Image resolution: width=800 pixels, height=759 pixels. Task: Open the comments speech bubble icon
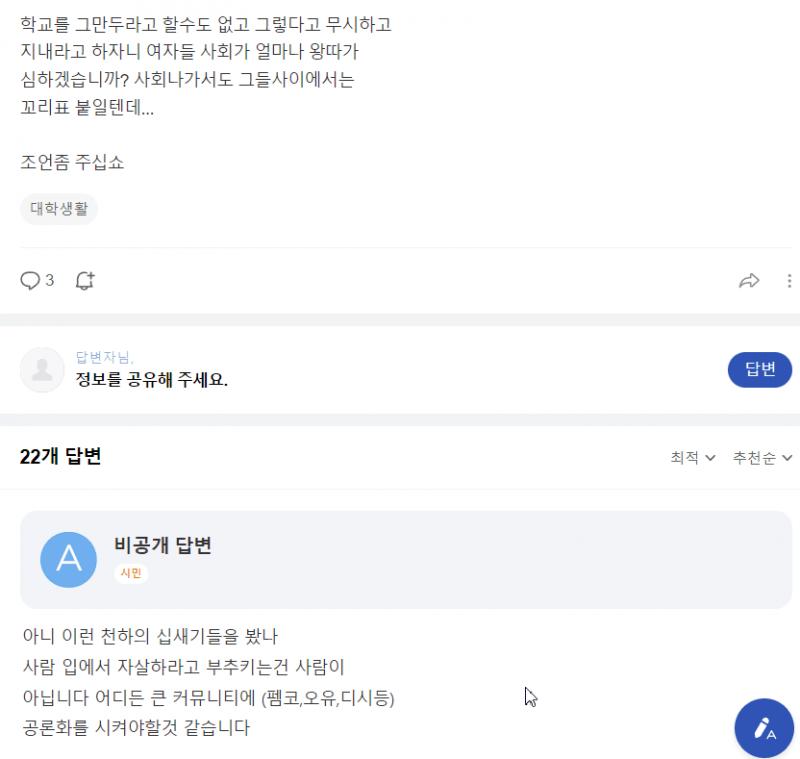(x=30, y=281)
